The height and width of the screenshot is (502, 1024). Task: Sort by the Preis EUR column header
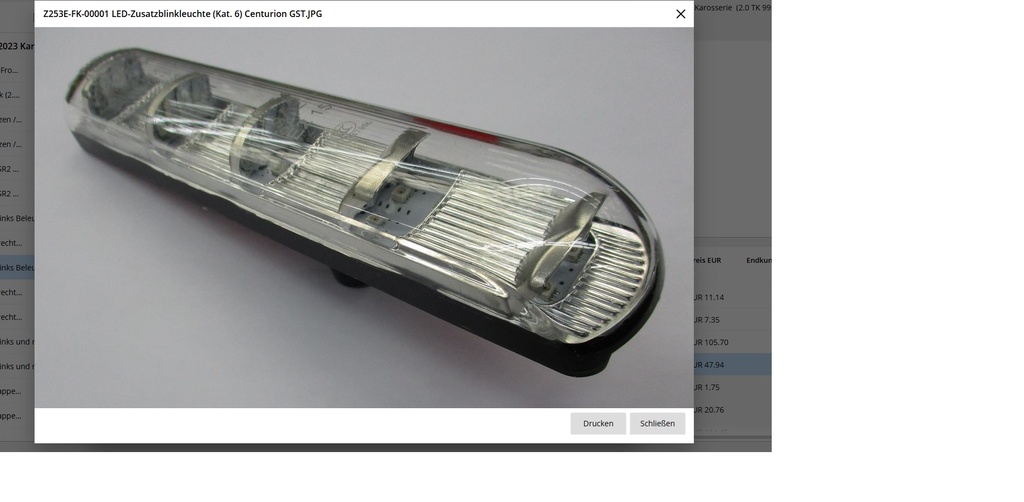[707, 260]
